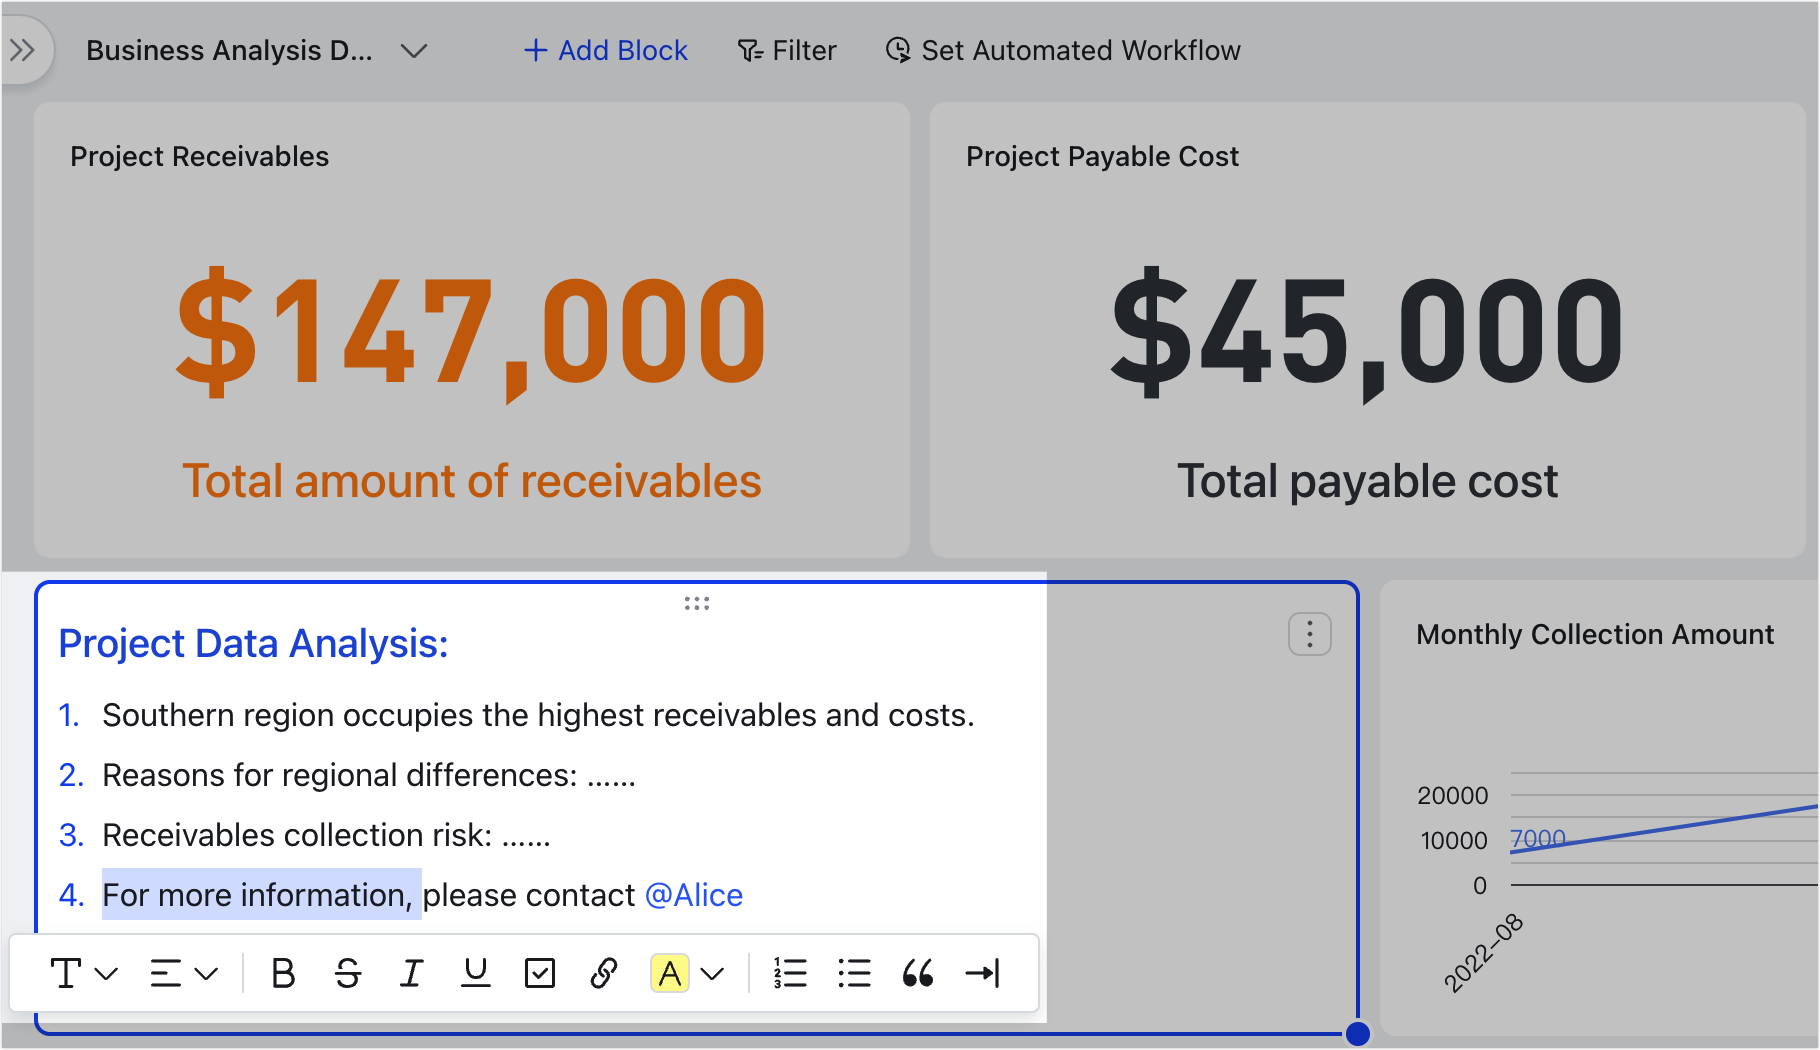The image size is (1820, 1050).
Task: Increase indent of selected line
Action: [982, 973]
